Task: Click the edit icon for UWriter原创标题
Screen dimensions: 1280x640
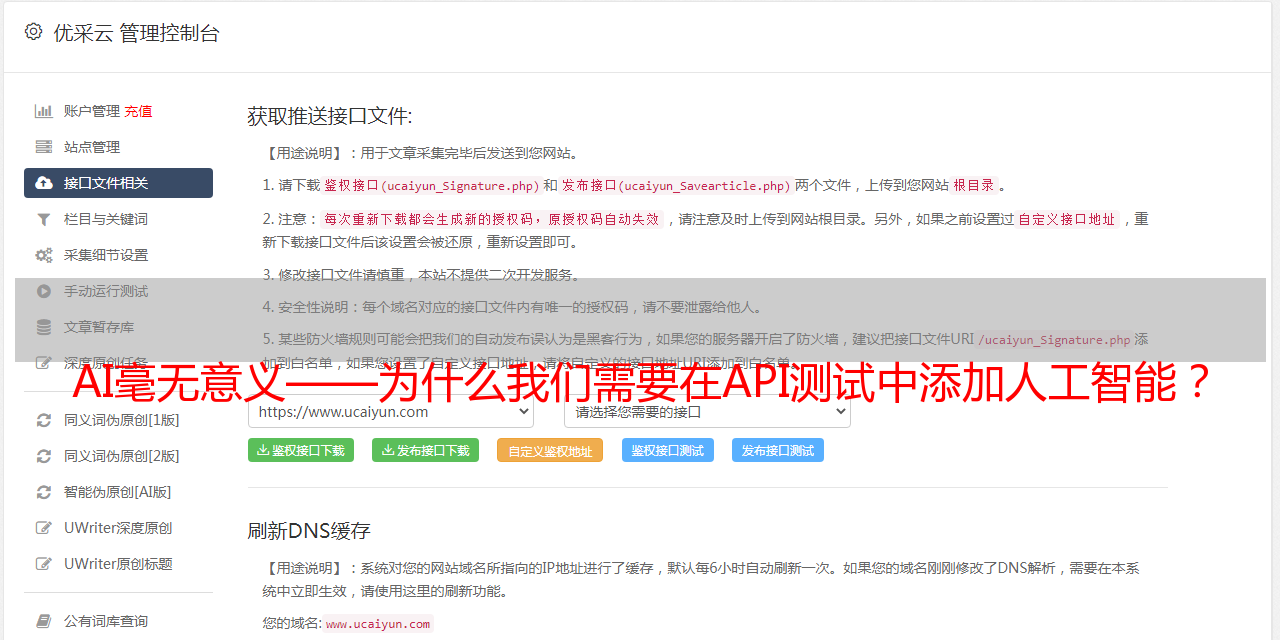Action: [x=44, y=564]
